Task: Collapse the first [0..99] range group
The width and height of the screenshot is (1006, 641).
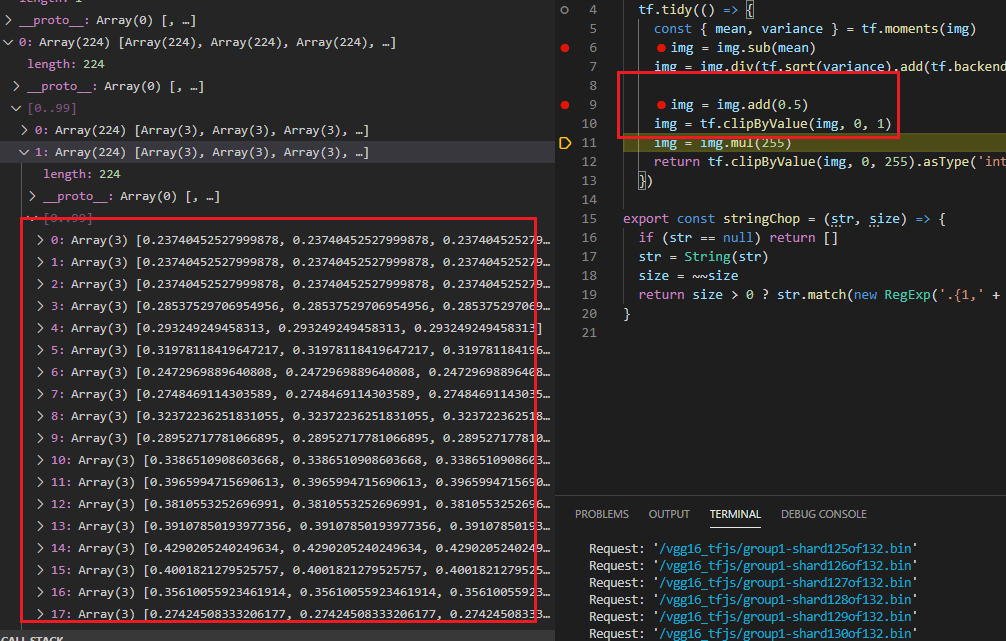Action: [x=16, y=108]
